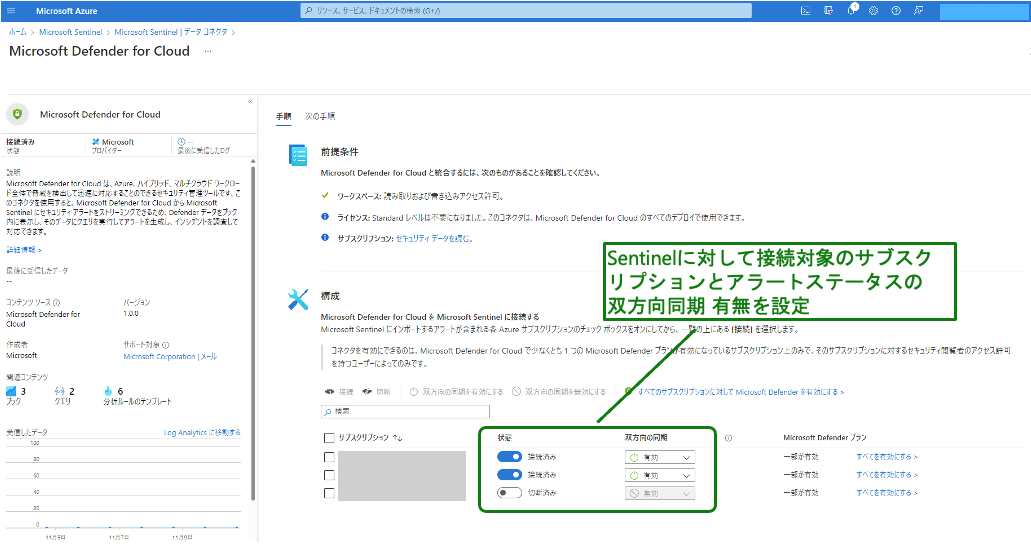Click the Microsoft Defender プラン column header
Image resolution: width=1031 pixels, height=544 pixels.
(825, 438)
